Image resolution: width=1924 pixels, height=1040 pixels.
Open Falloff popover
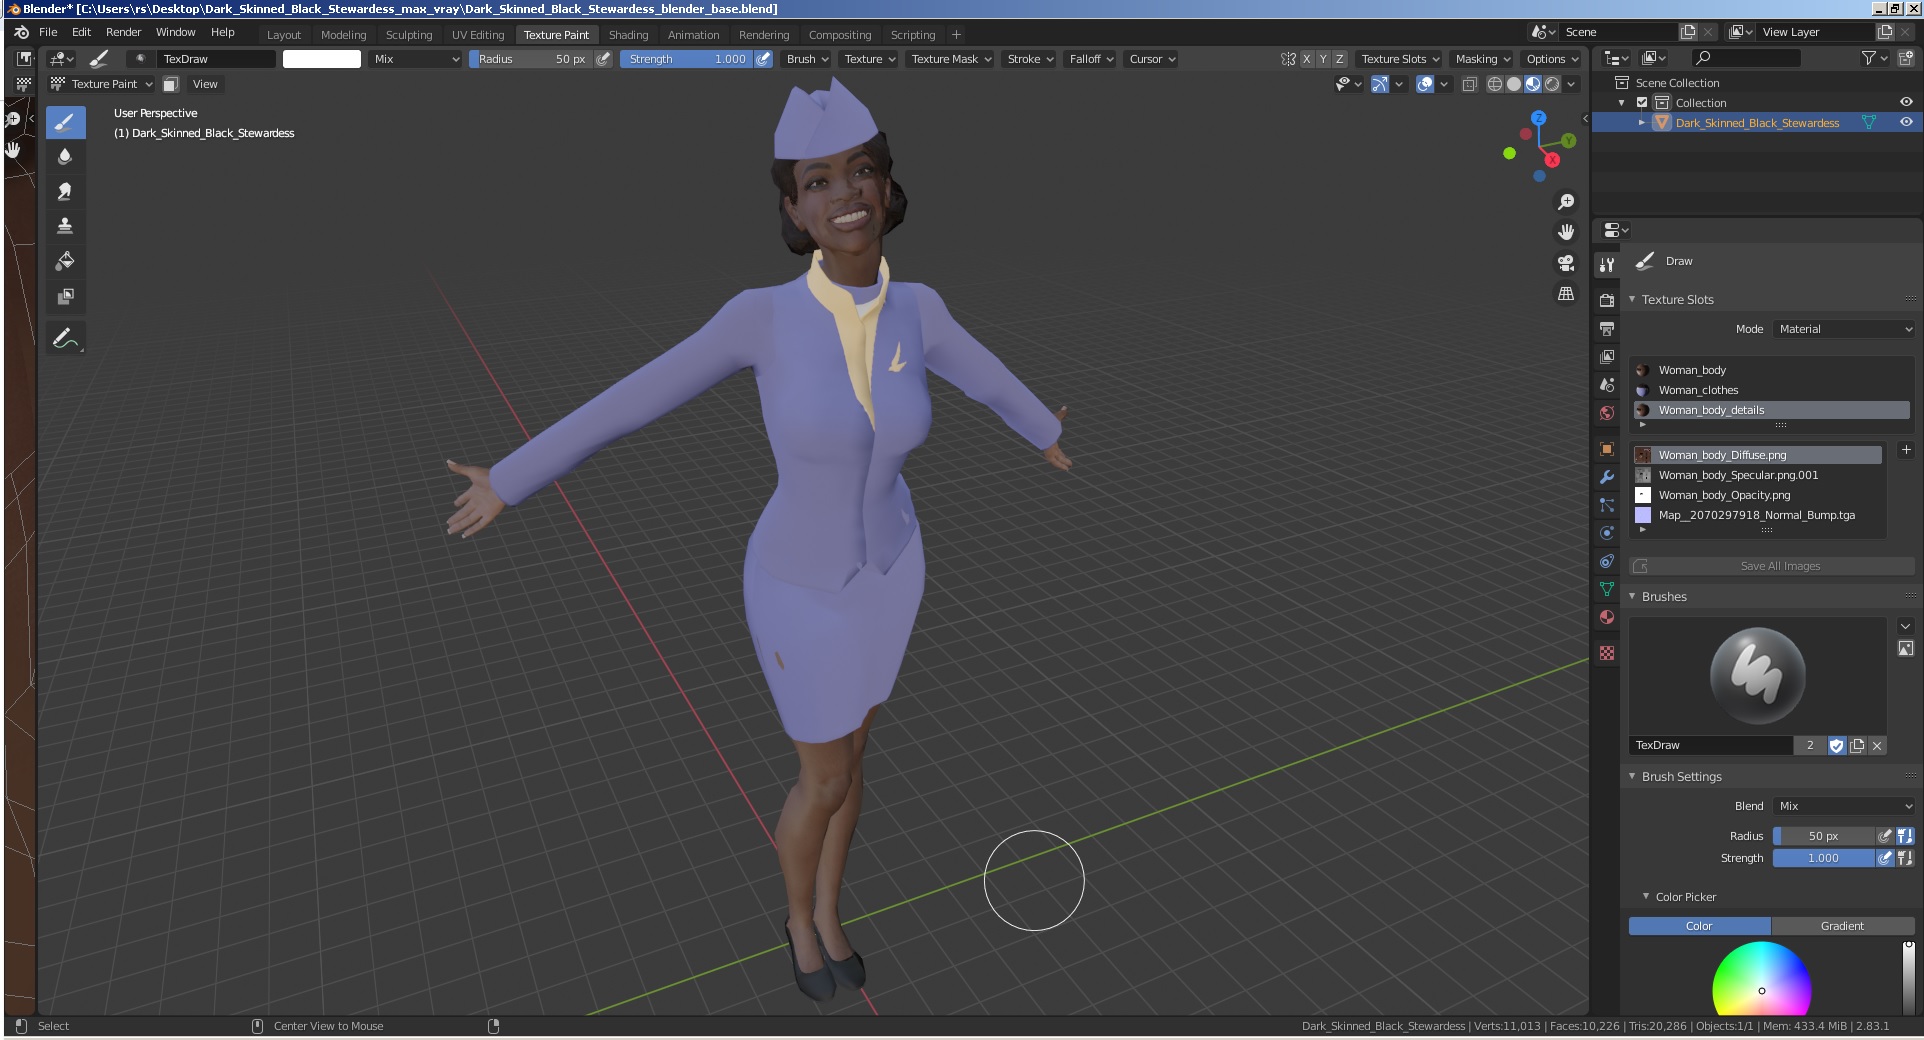(1091, 59)
